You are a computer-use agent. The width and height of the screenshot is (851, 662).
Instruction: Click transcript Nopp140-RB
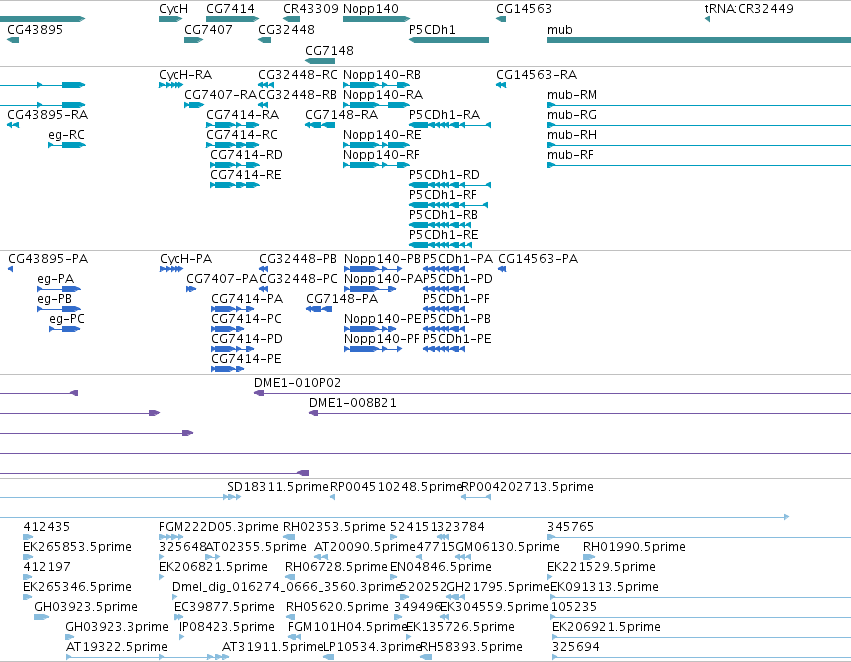tap(376, 85)
